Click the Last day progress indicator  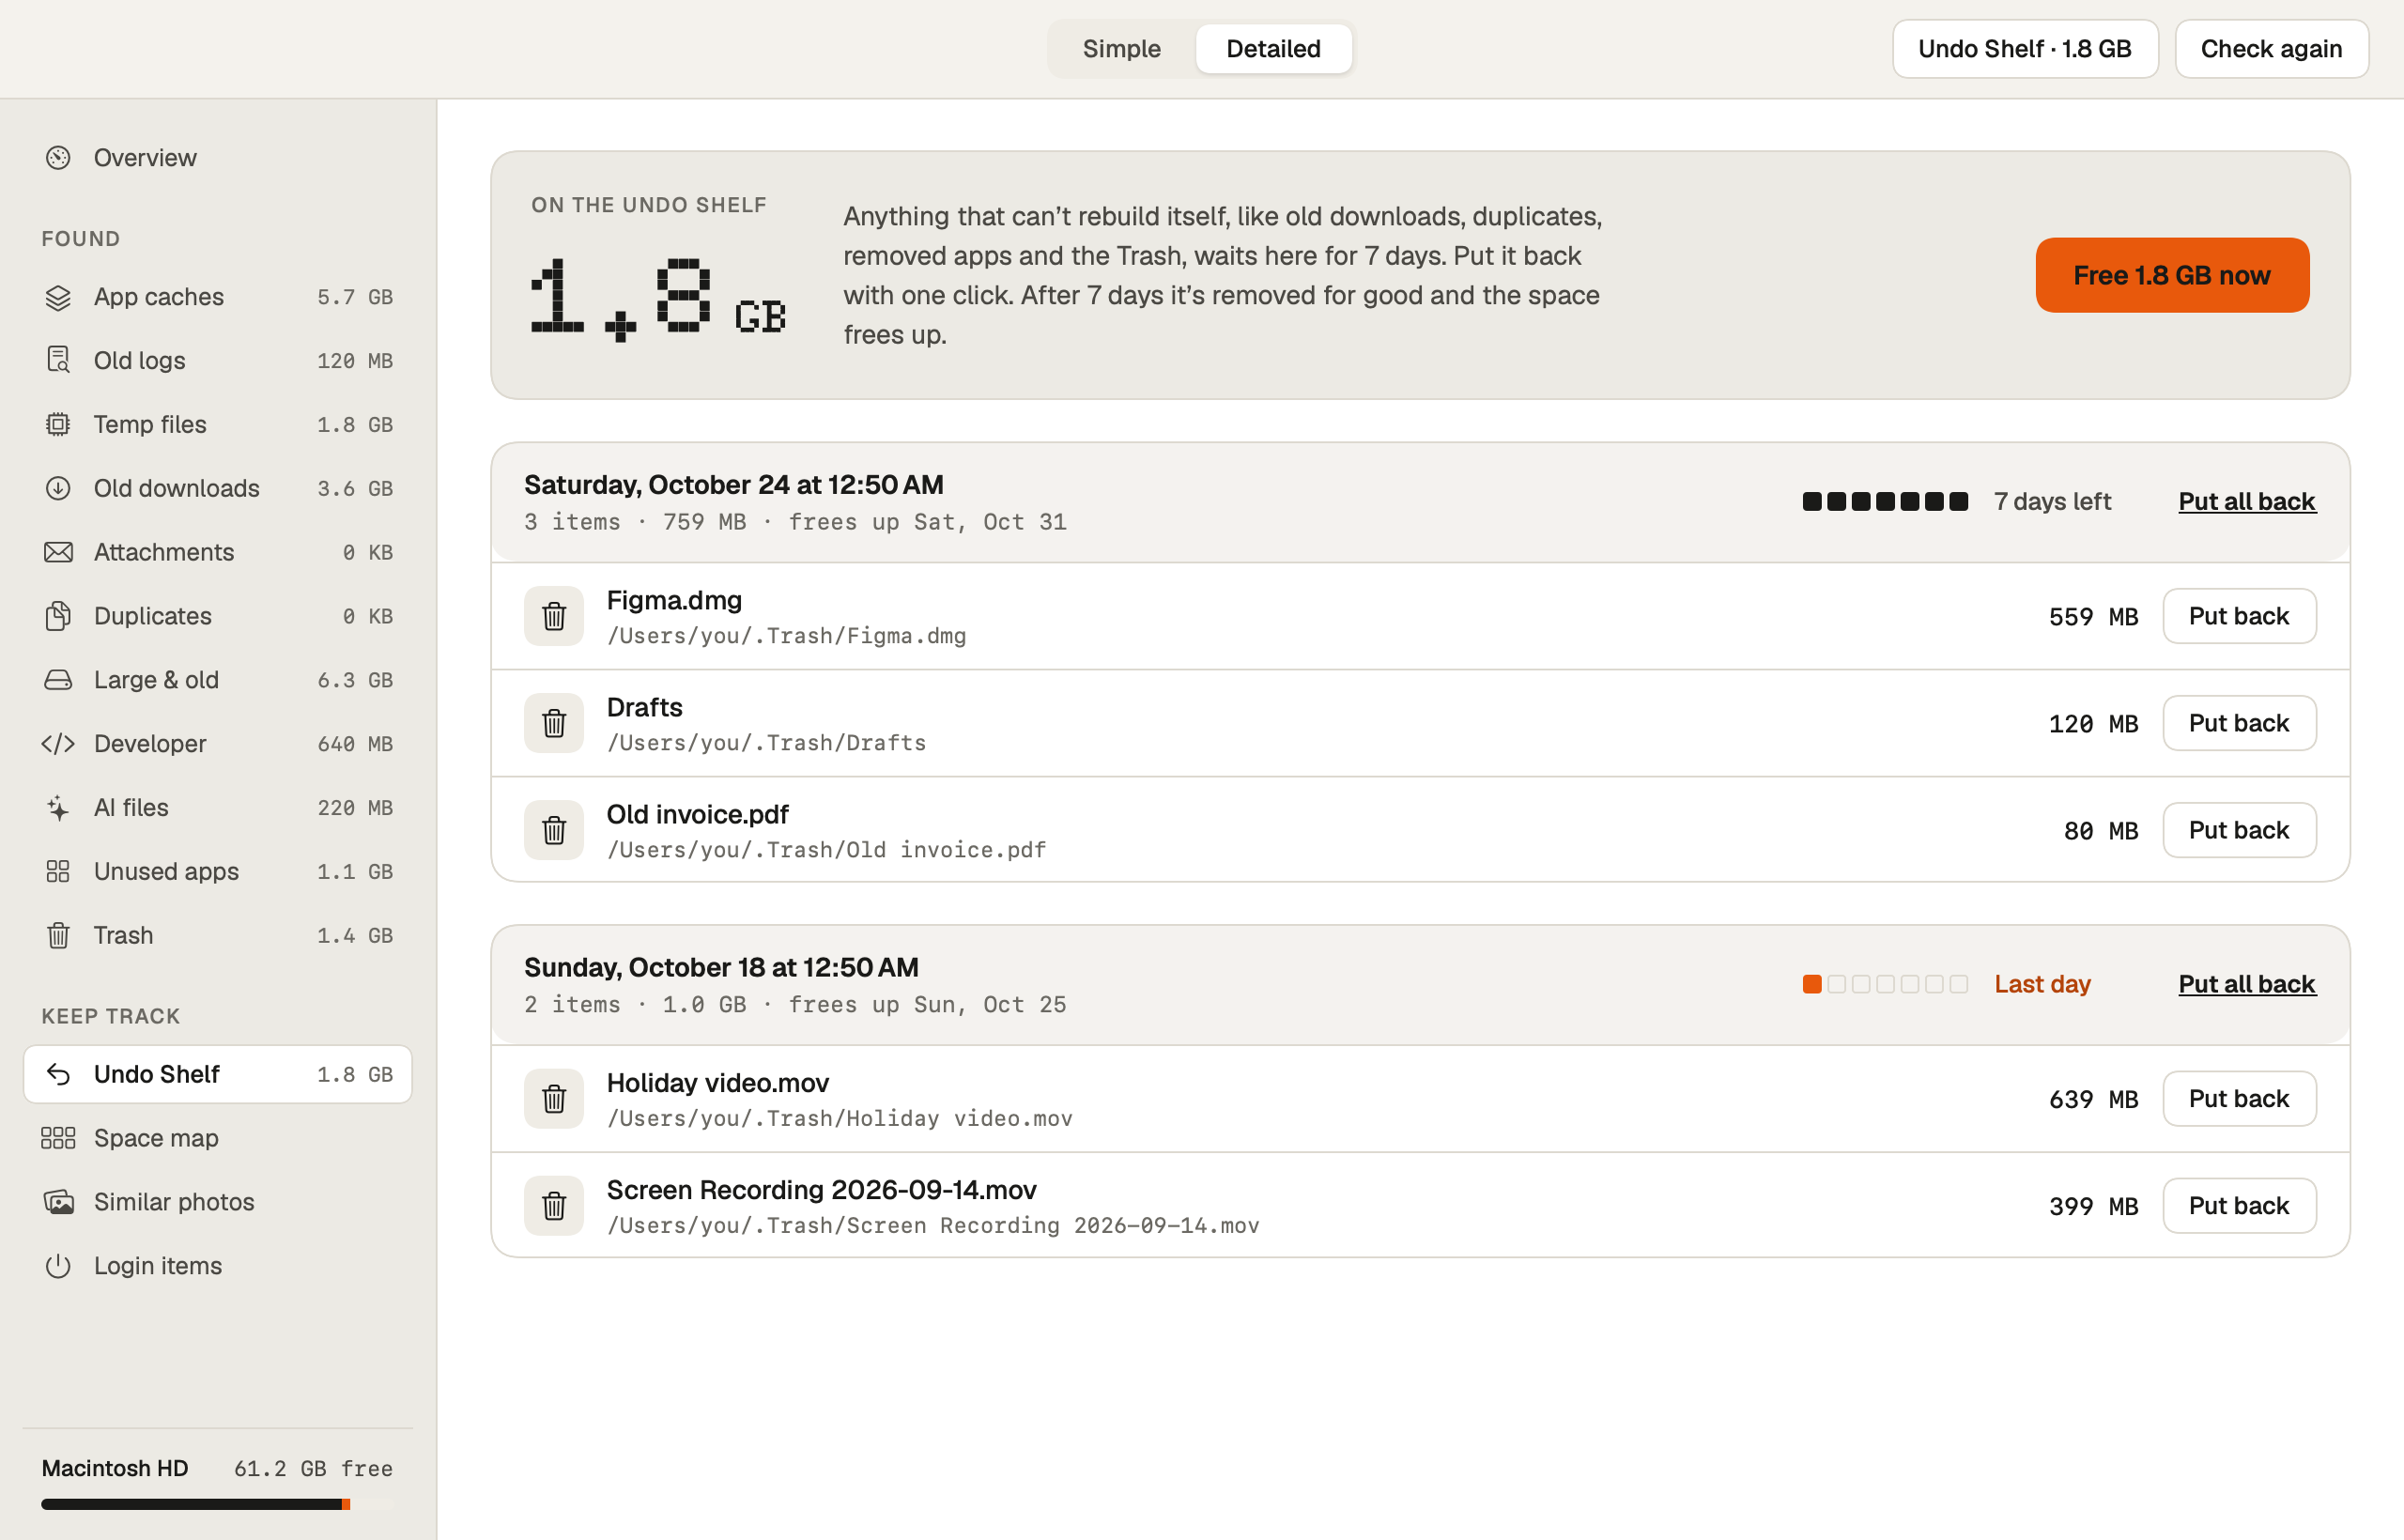tap(1885, 984)
